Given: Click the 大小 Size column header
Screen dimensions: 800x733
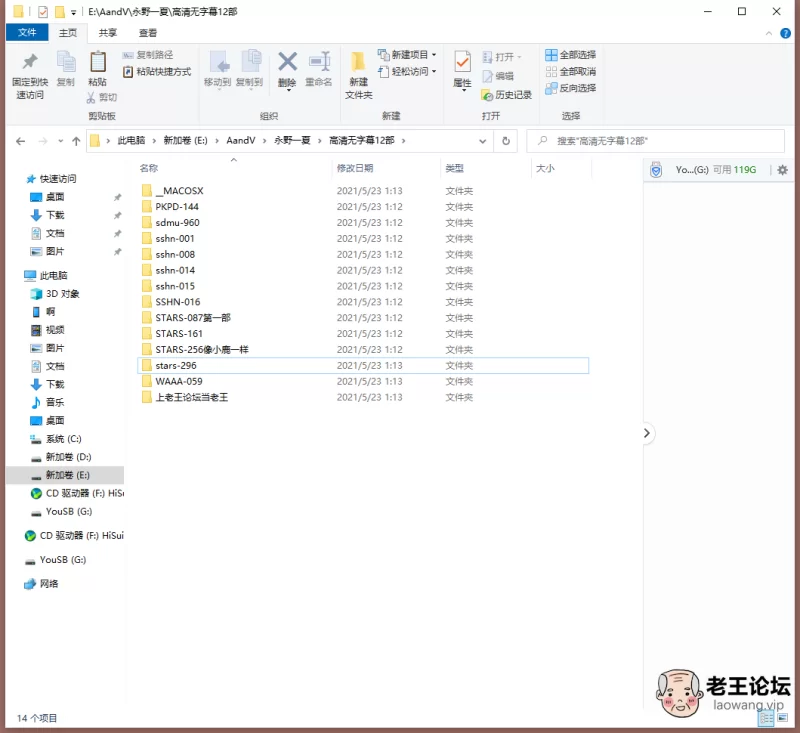Looking at the screenshot, I should (x=545, y=168).
